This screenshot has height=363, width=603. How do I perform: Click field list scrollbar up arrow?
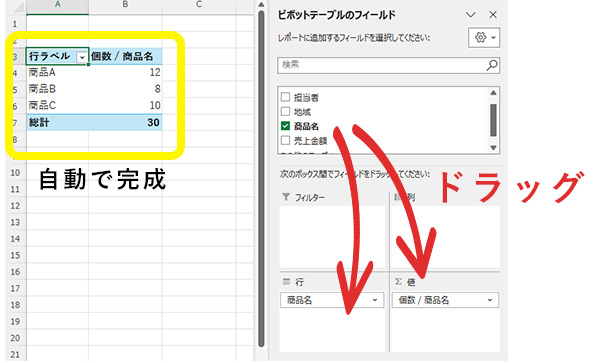tap(493, 93)
